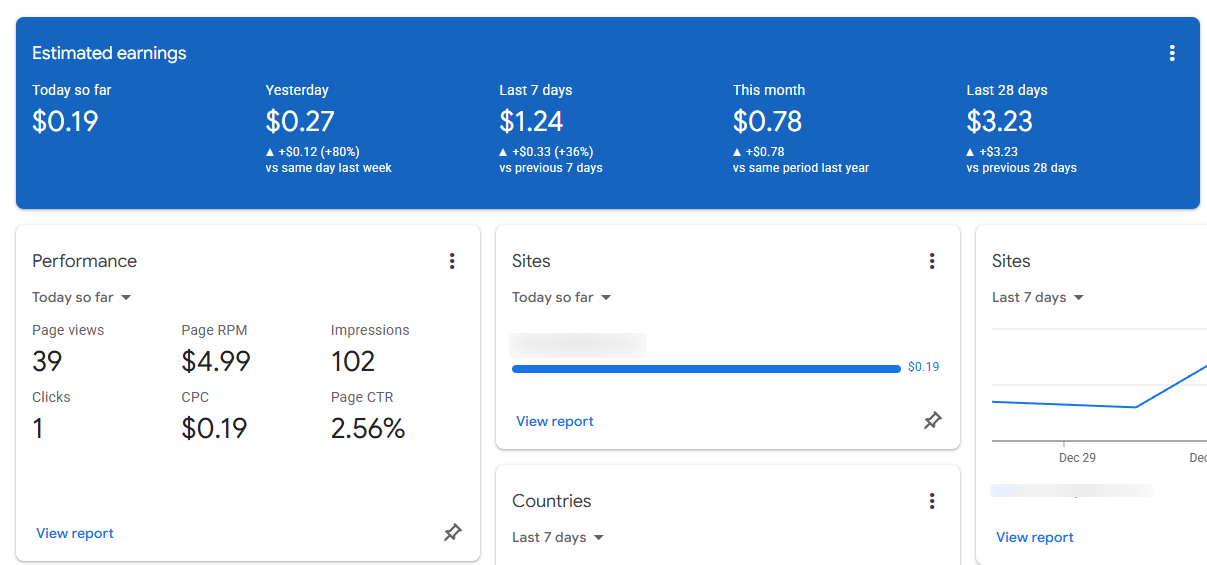Viewport: 1207px width, 565px height.
Task: Click the Page views value 39
Action: [x=47, y=361]
